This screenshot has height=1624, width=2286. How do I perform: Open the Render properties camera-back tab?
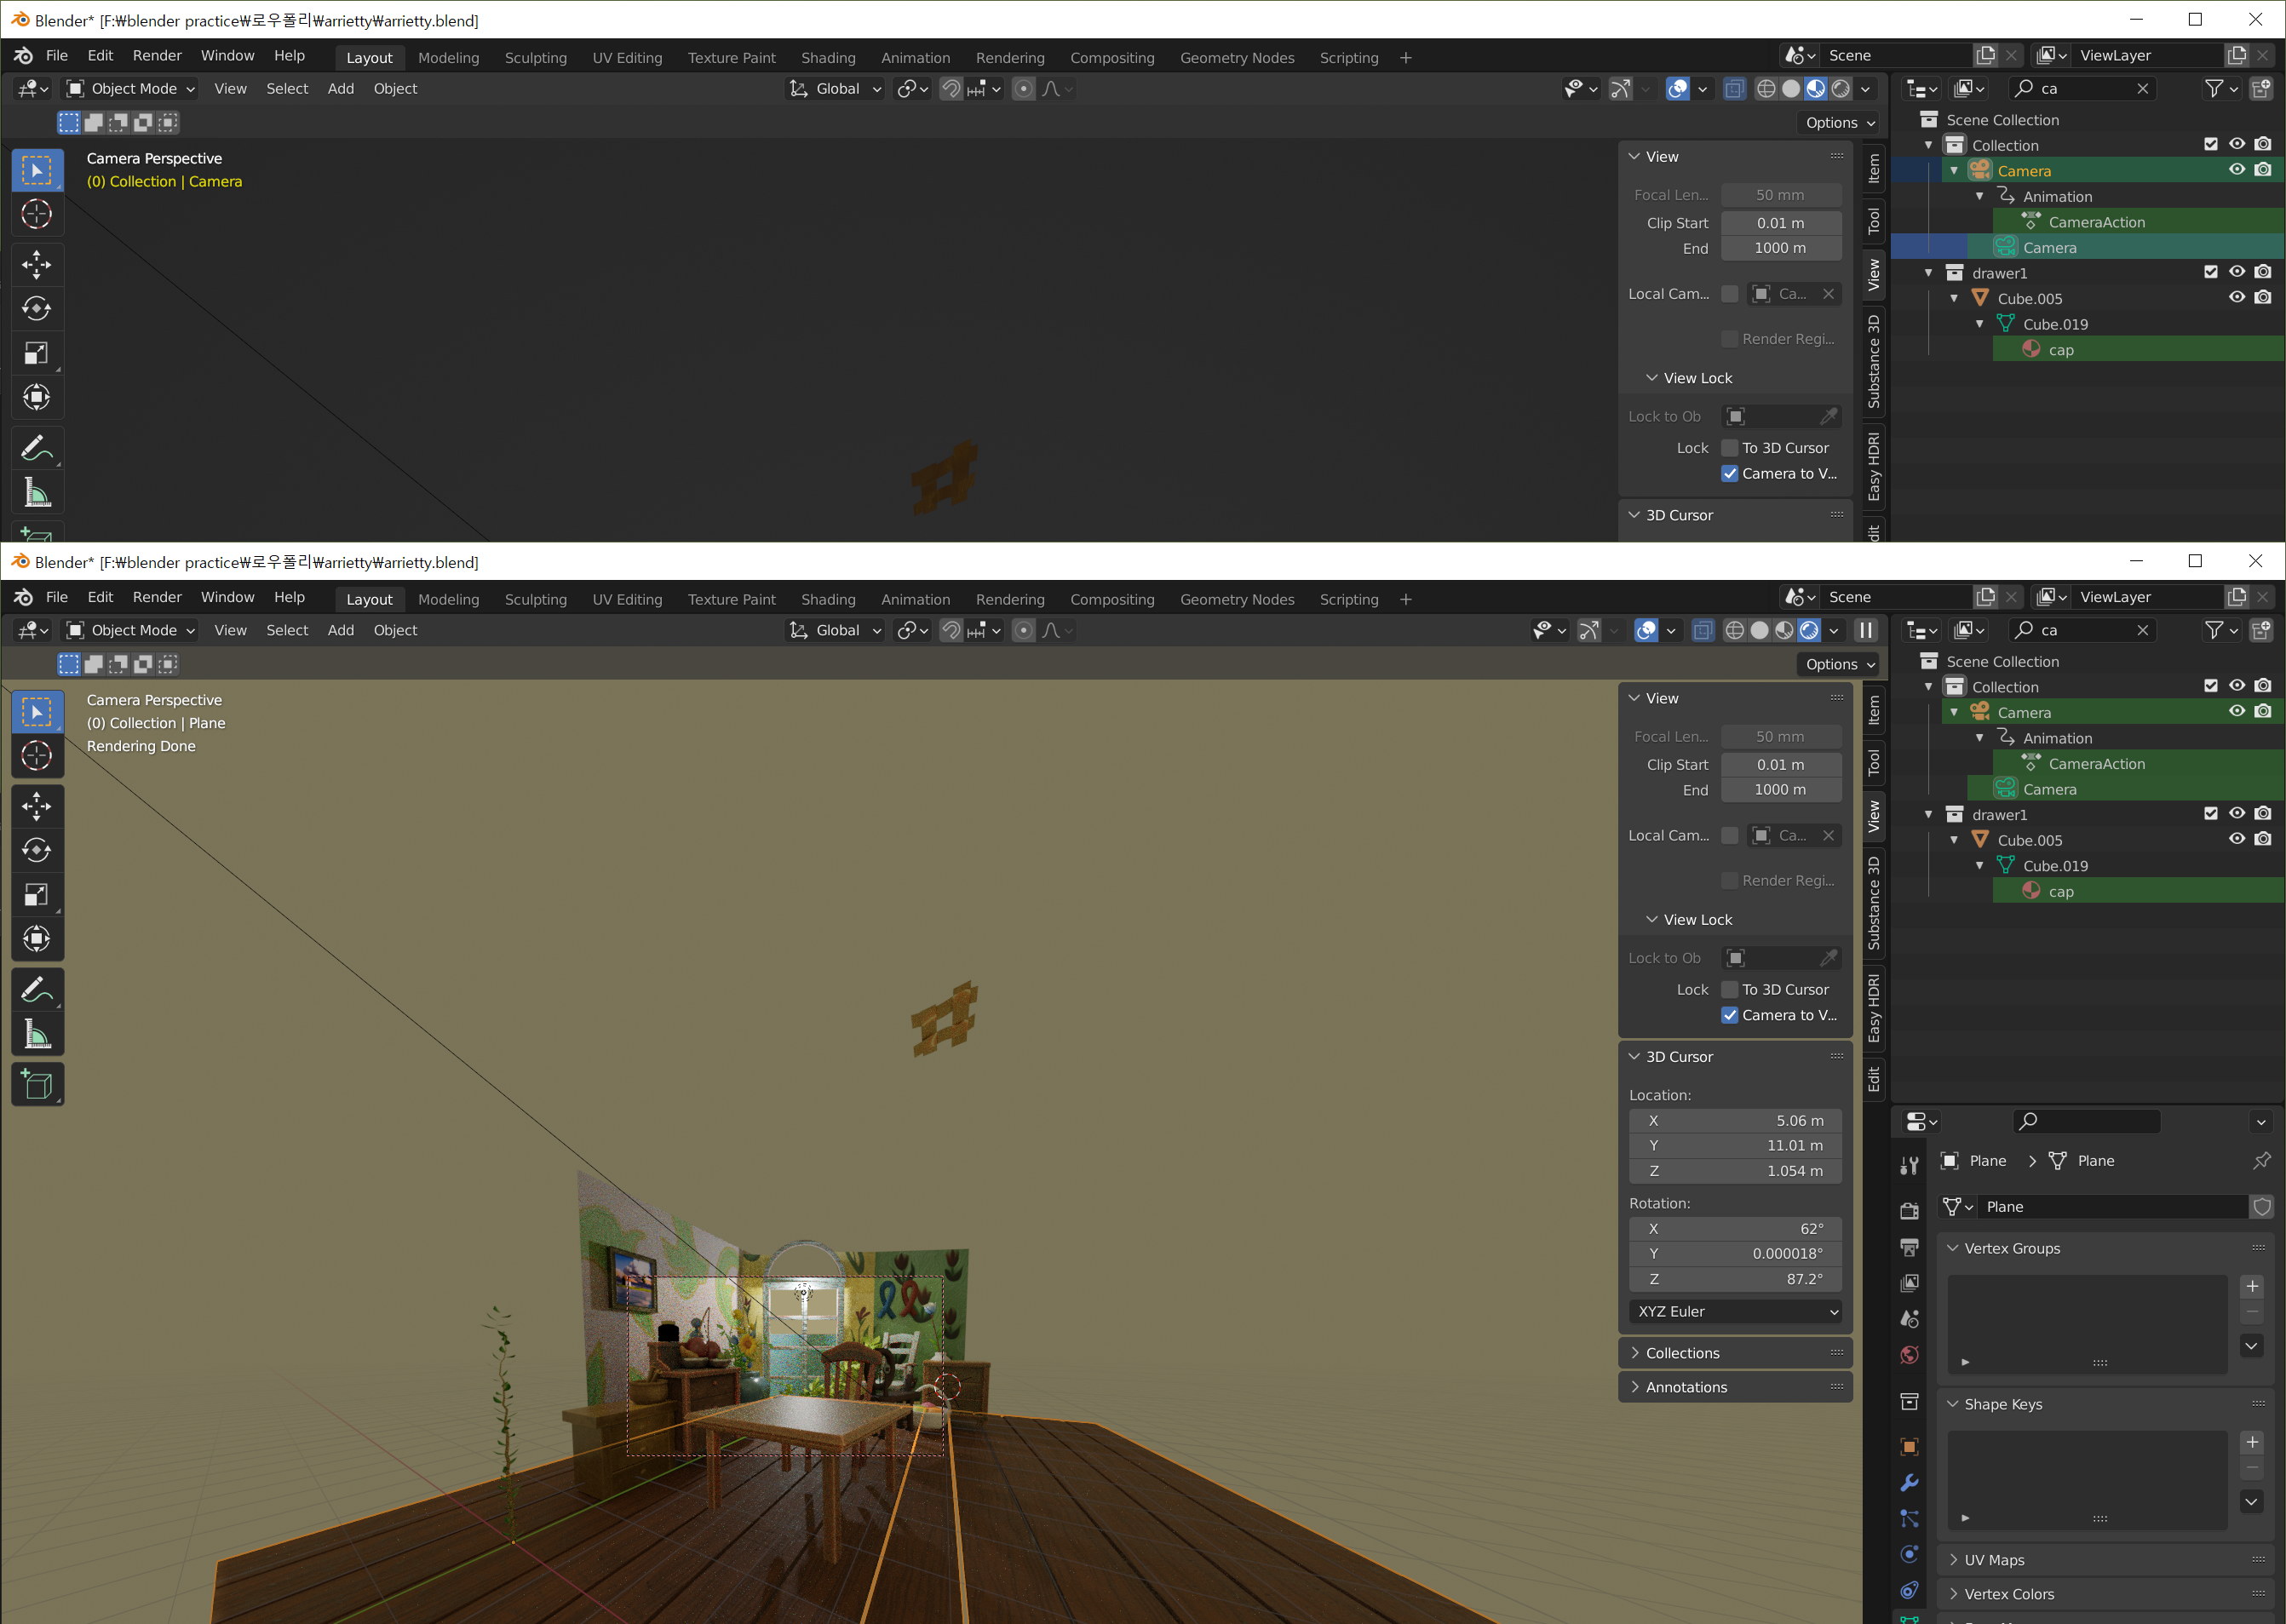point(1909,1210)
